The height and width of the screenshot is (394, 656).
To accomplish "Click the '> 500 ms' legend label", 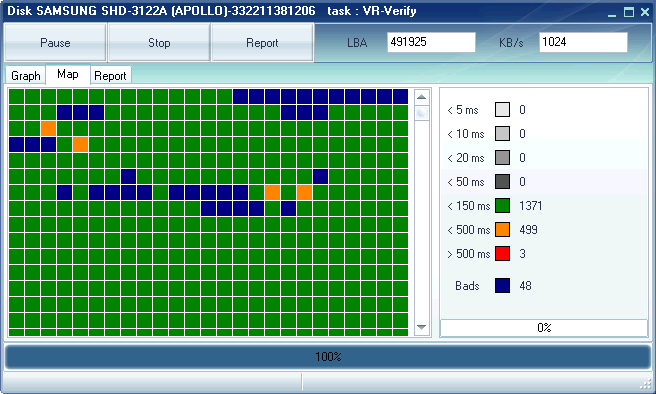I will tap(469, 254).
